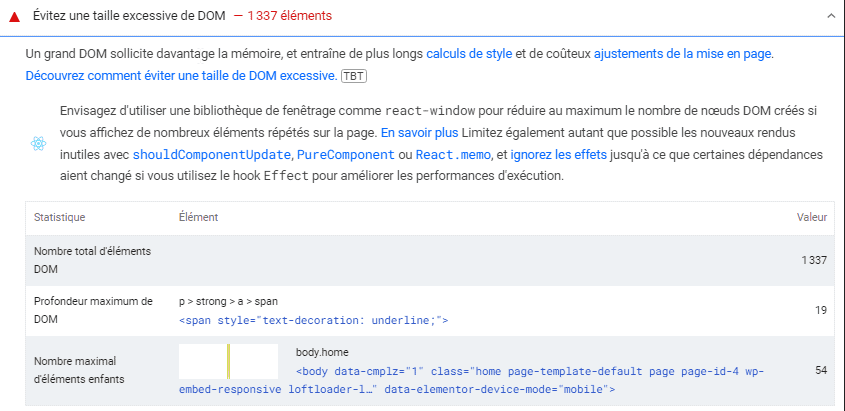Viewport: 845px width, 411px height.
Task: Click the TBT metric badge
Action: coord(353,76)
